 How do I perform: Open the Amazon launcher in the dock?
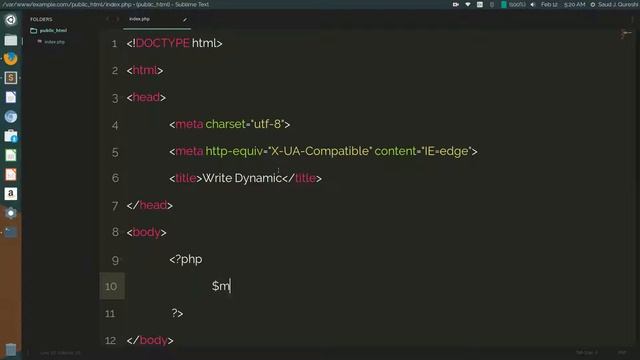[11, 193]
